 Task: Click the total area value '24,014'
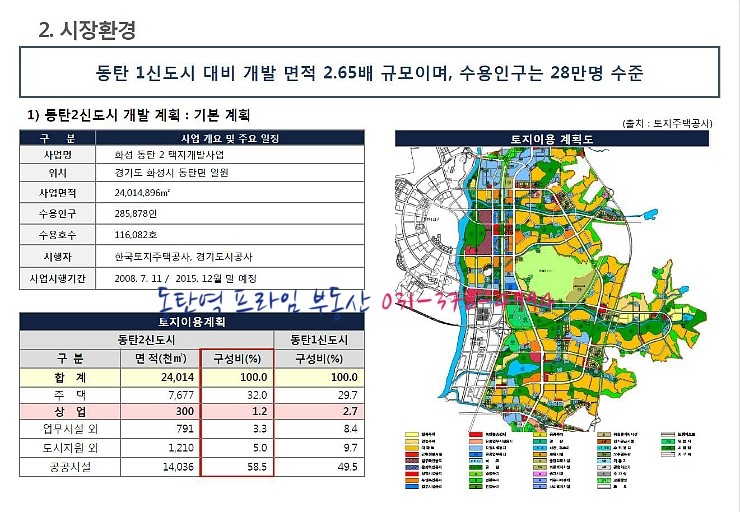click(177, 378)
